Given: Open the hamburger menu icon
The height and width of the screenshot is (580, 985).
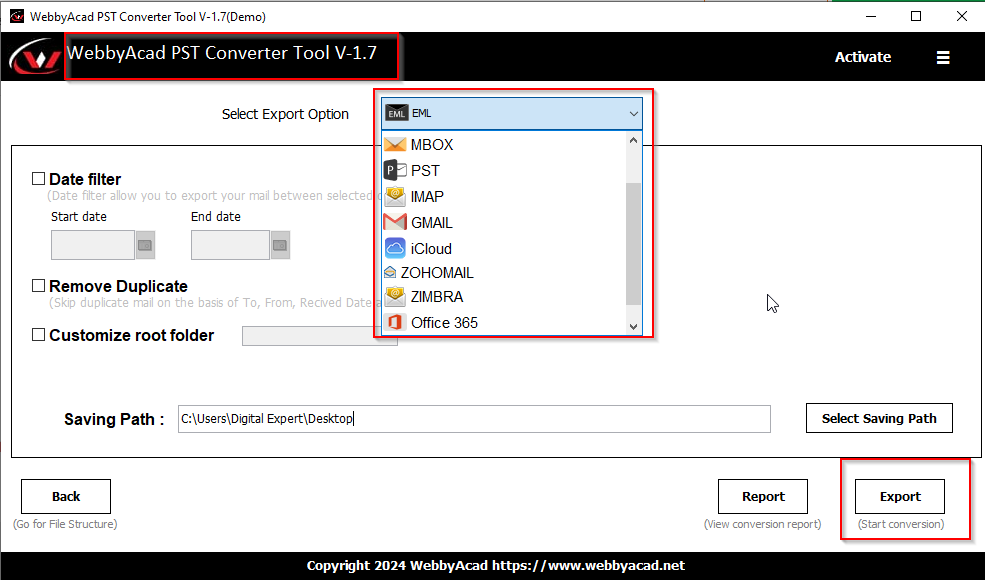Looking at the screenshot, I should pos(942,57).
